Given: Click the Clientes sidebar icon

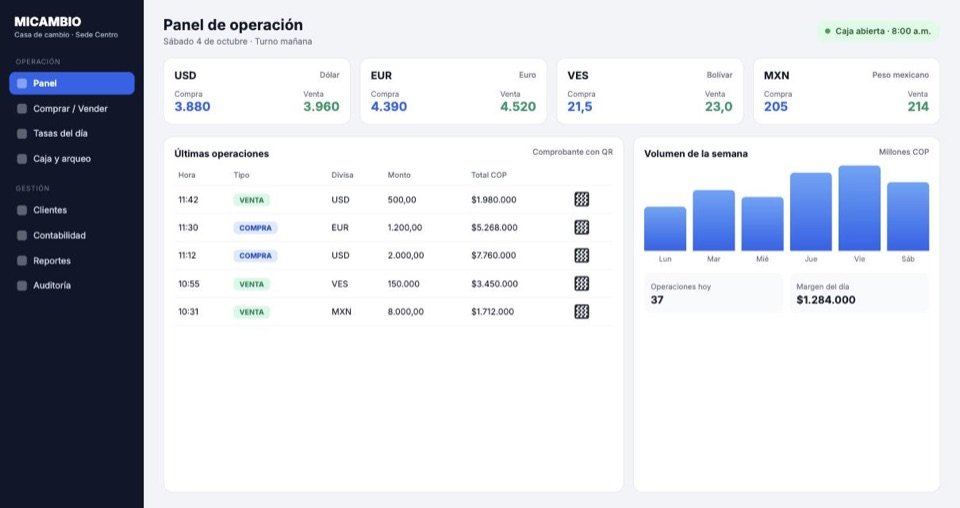Looking at the screenshot, I should click(22, 210).
